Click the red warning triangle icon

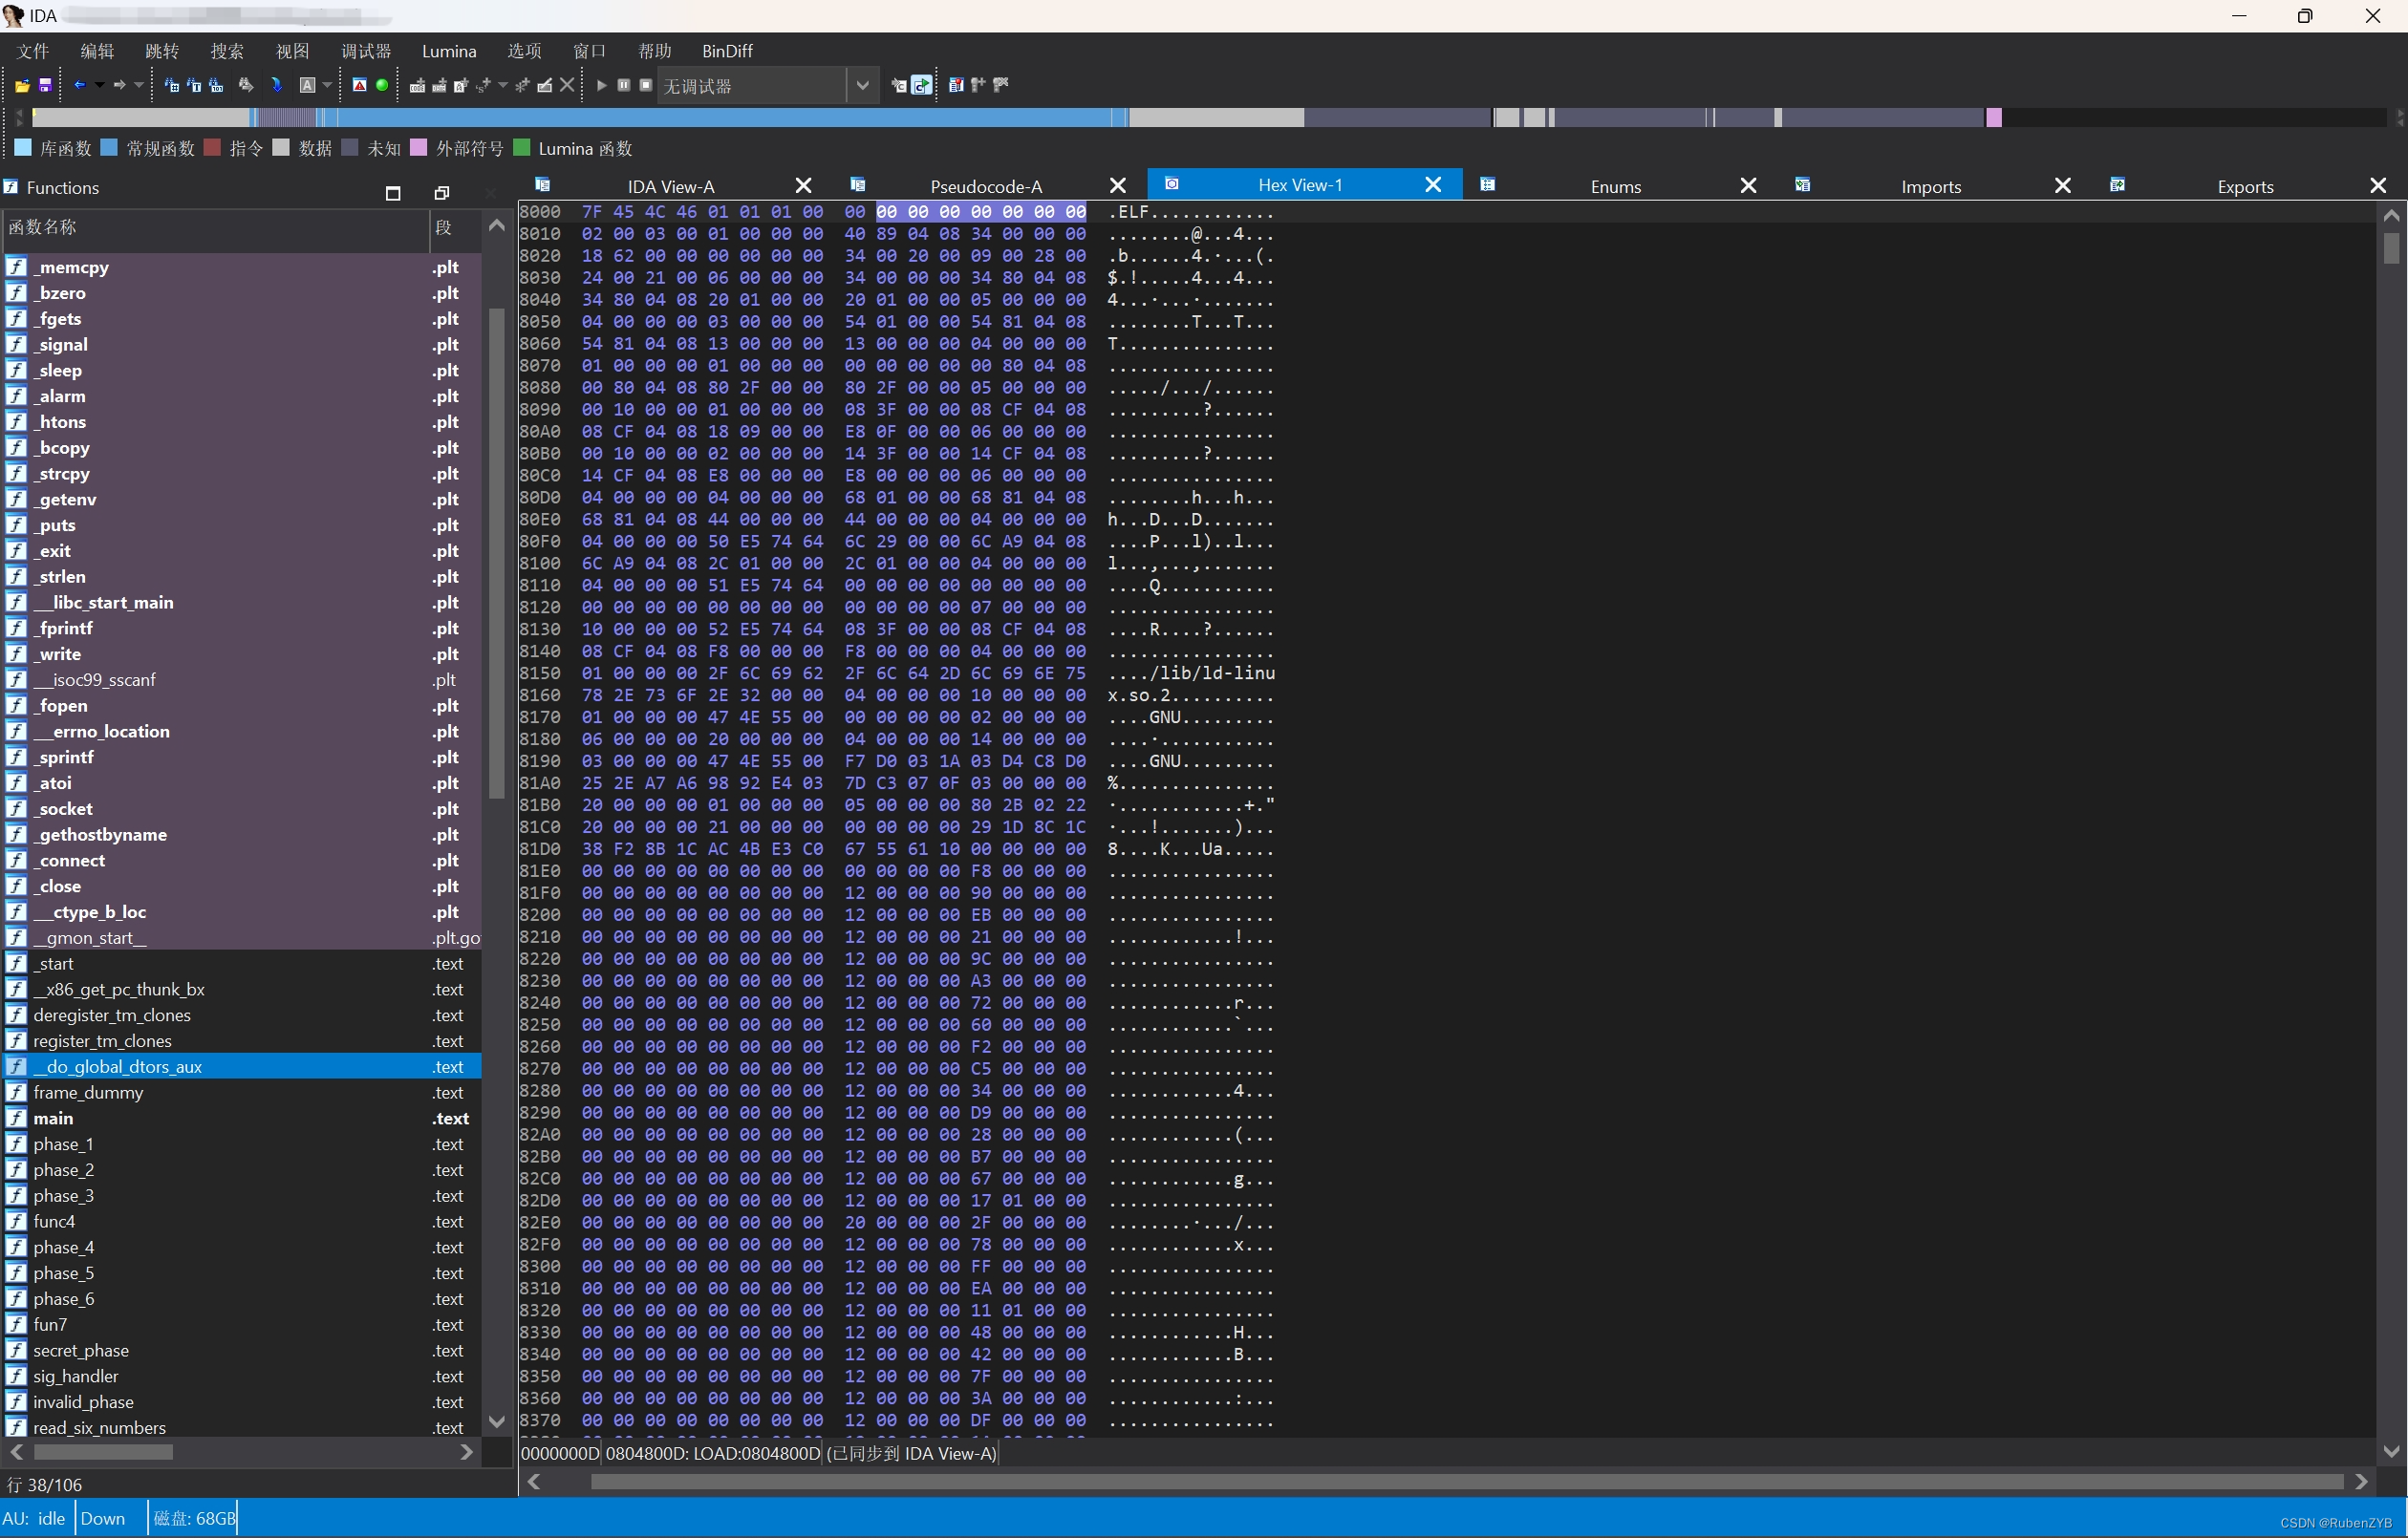pyautogui.click(x=359, y=86)
